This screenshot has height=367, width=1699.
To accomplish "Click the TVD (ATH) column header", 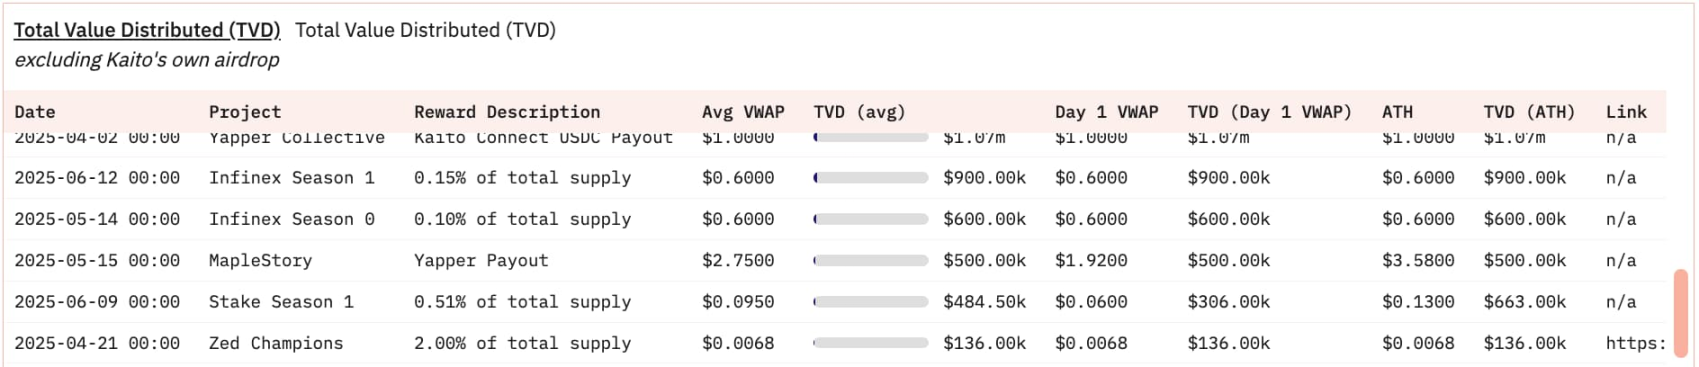I will tap(1529, 112).
